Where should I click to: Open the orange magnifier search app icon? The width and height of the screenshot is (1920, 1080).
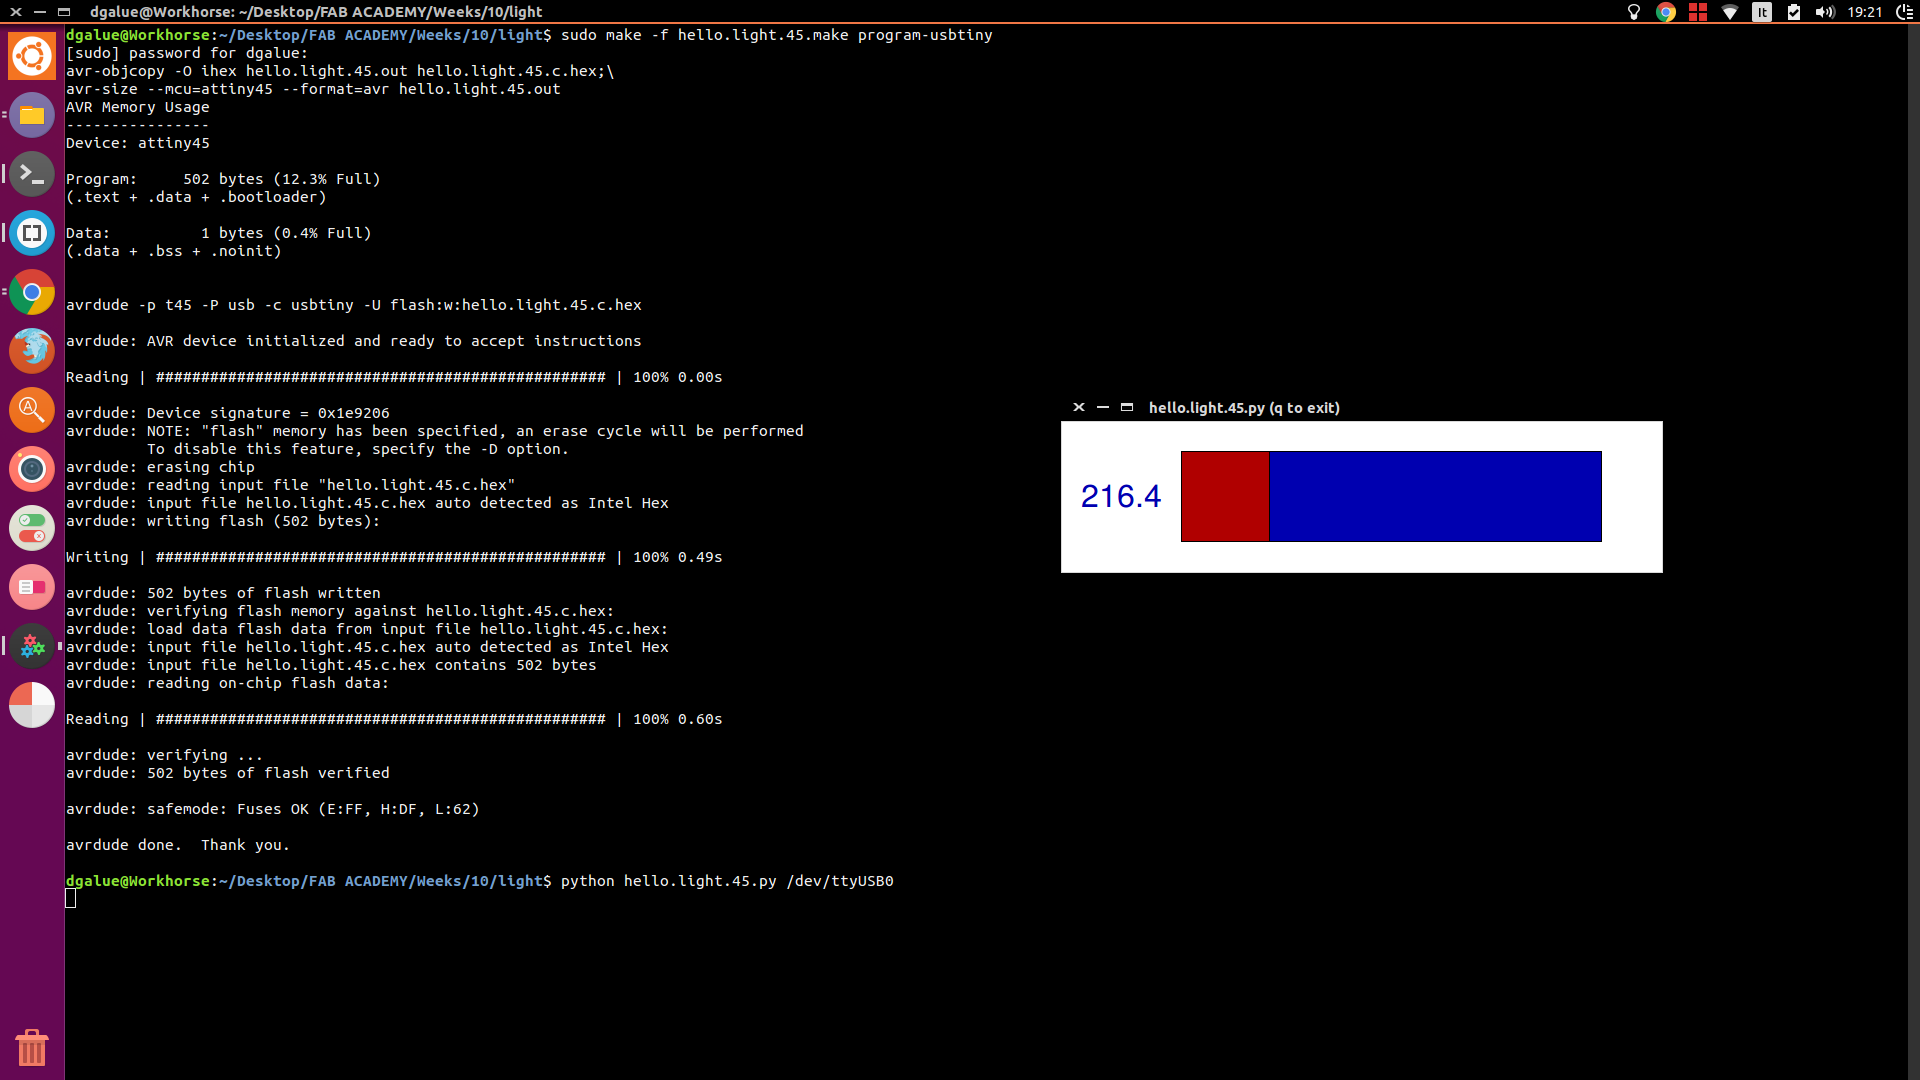(32, 410)
